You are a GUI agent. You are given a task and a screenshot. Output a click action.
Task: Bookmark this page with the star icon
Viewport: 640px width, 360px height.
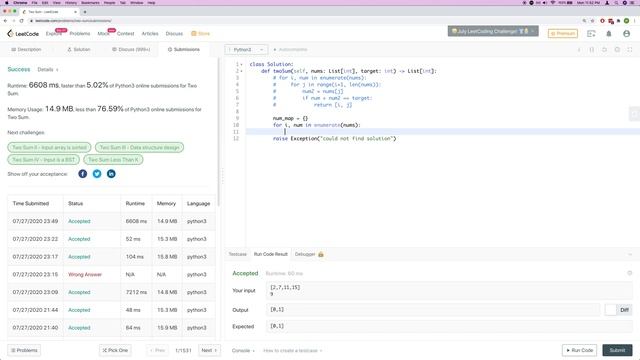[x=592, y=20]
